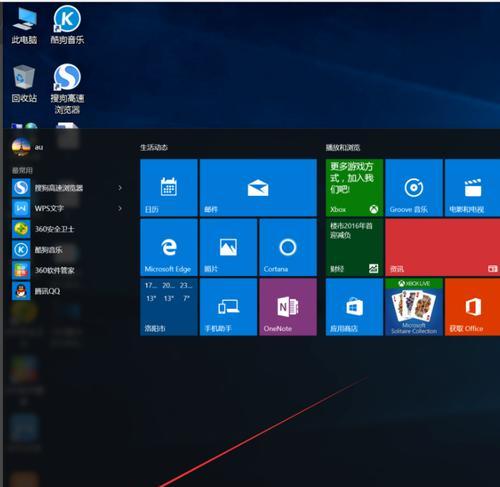Open the 邮件 mail tile
Viewport: 500px width, 487px height.
pyautogui.click(x=258, y=188)
